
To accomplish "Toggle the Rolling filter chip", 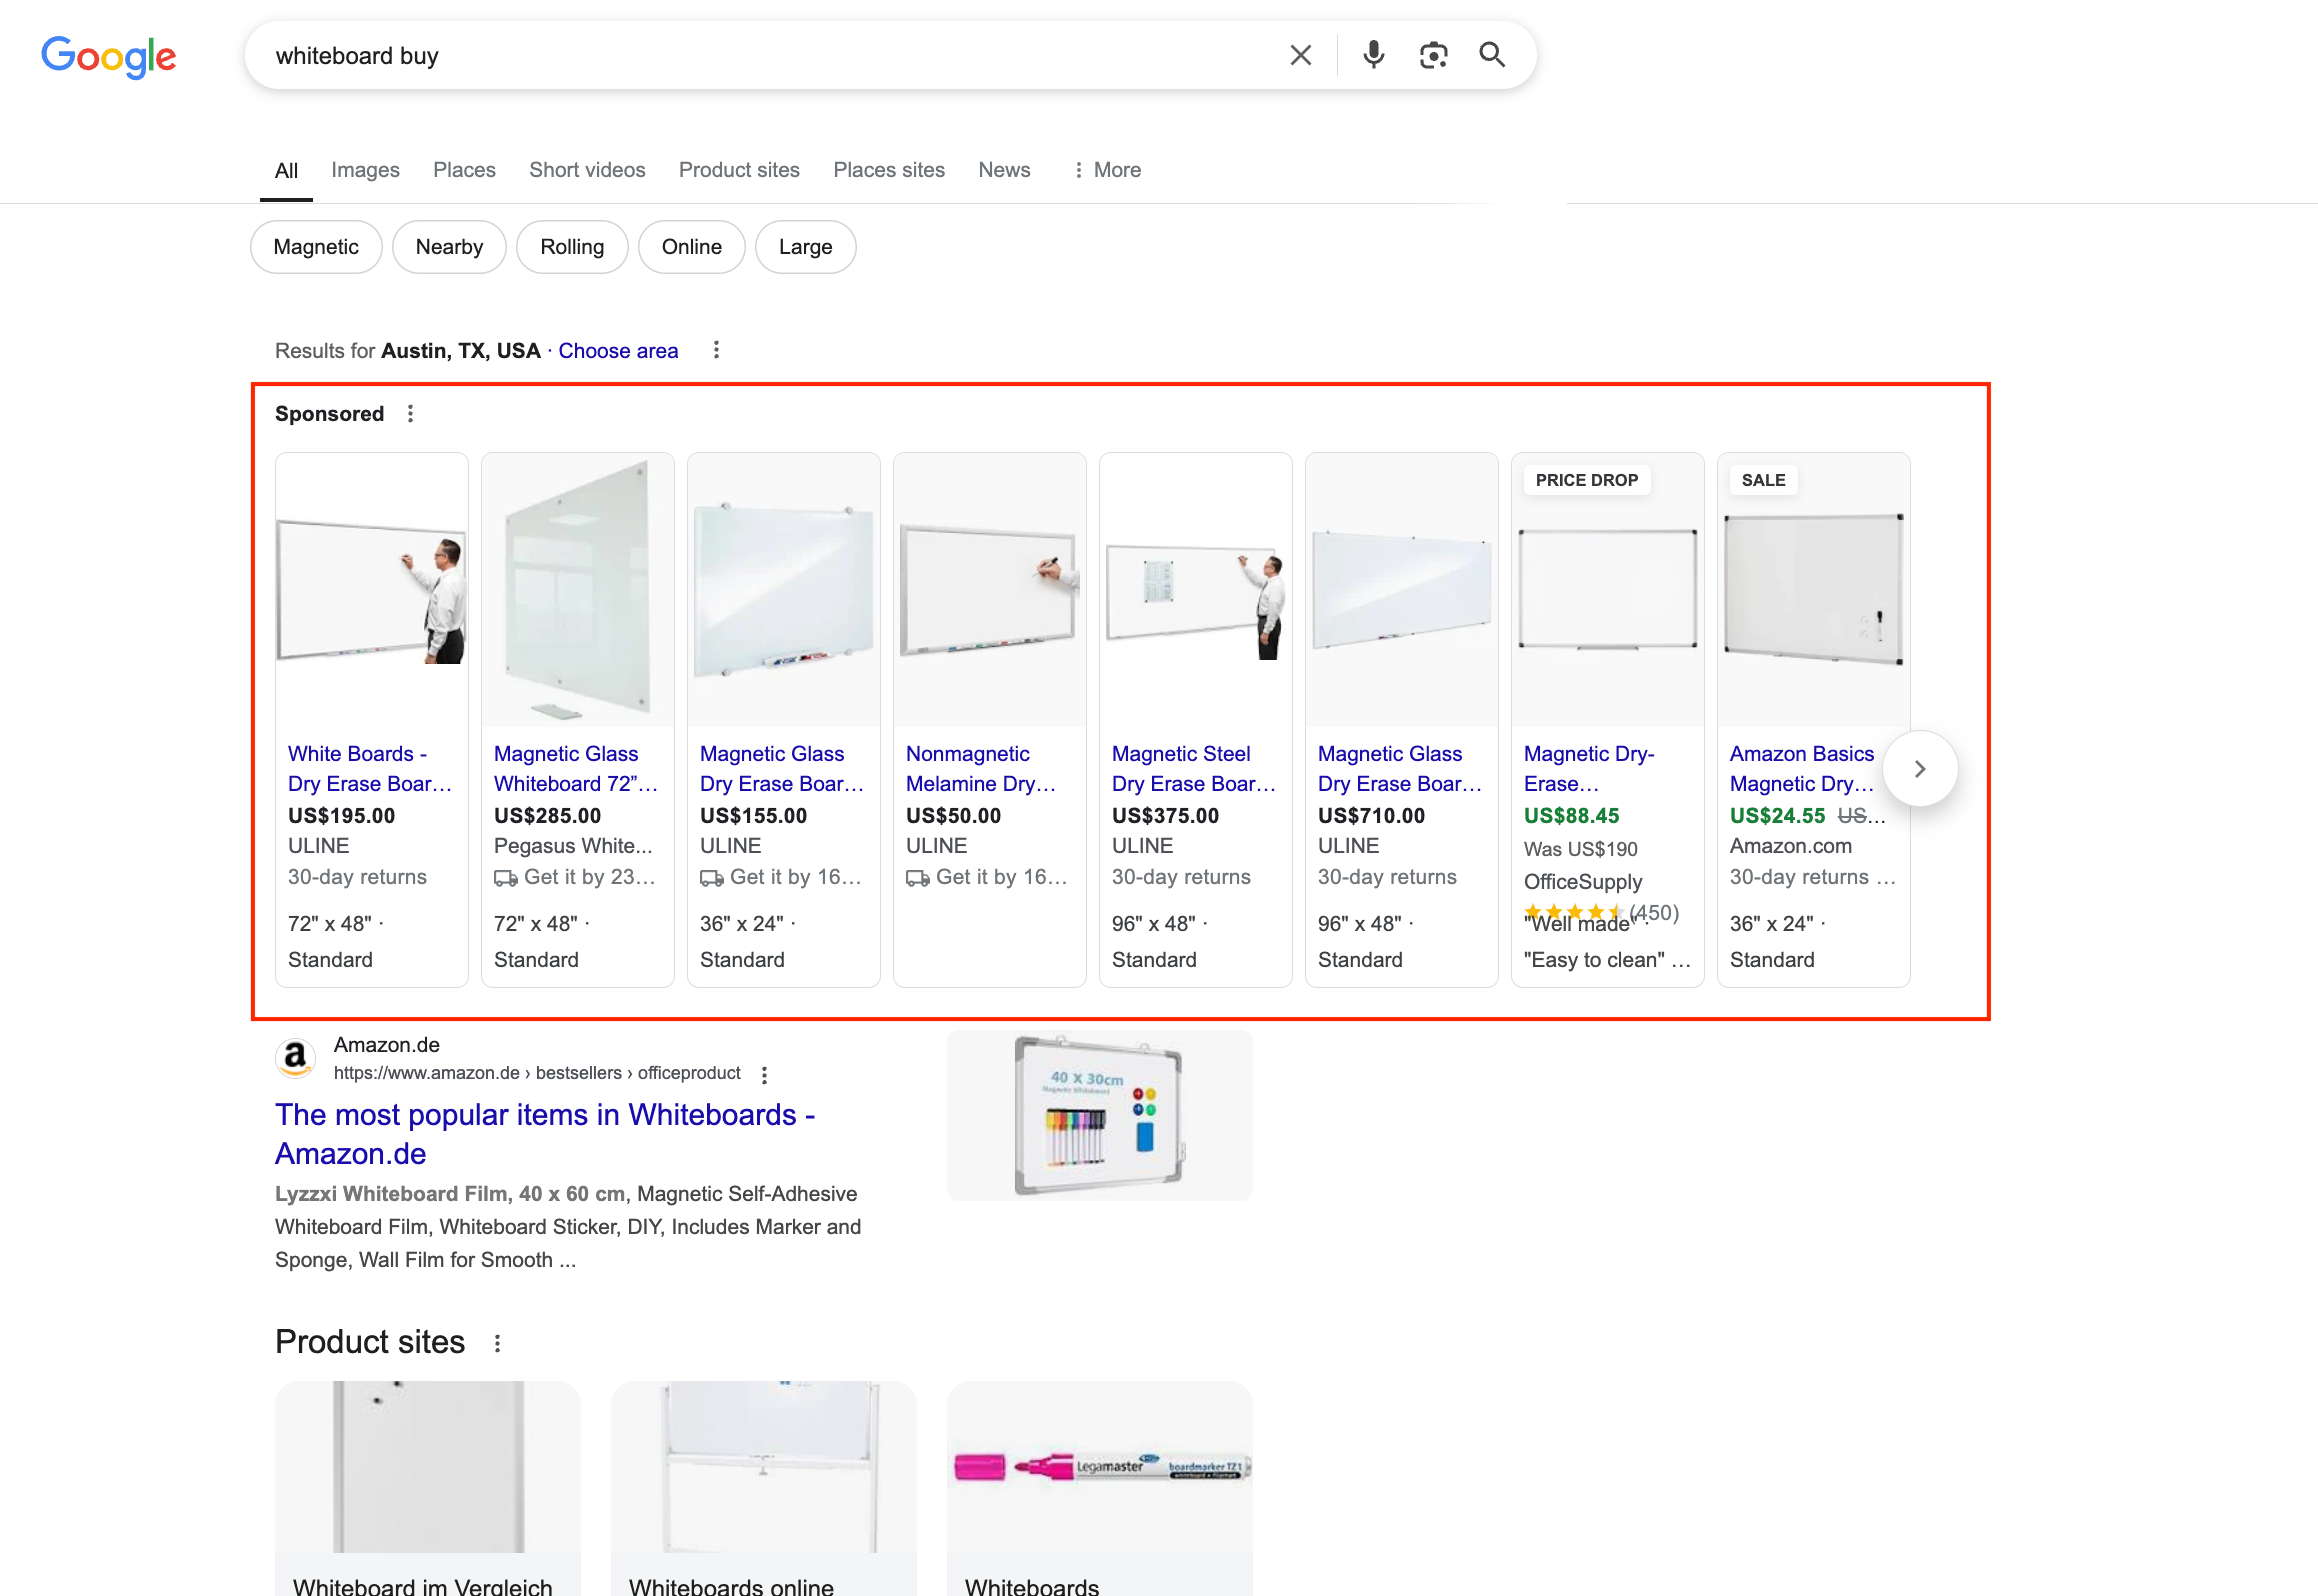I will [x=571, y=247].
